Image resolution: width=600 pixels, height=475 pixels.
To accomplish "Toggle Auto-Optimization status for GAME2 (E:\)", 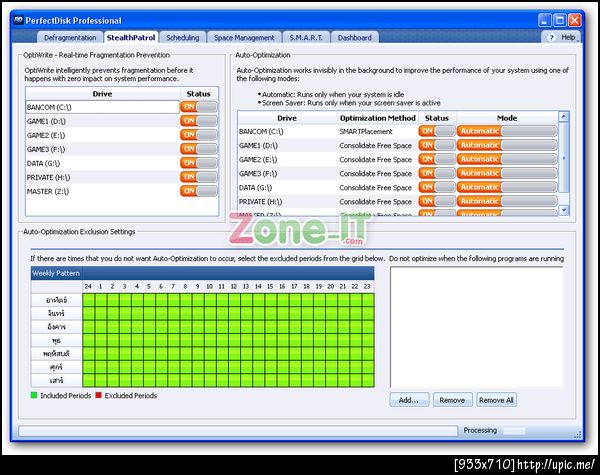I will 437,159.
